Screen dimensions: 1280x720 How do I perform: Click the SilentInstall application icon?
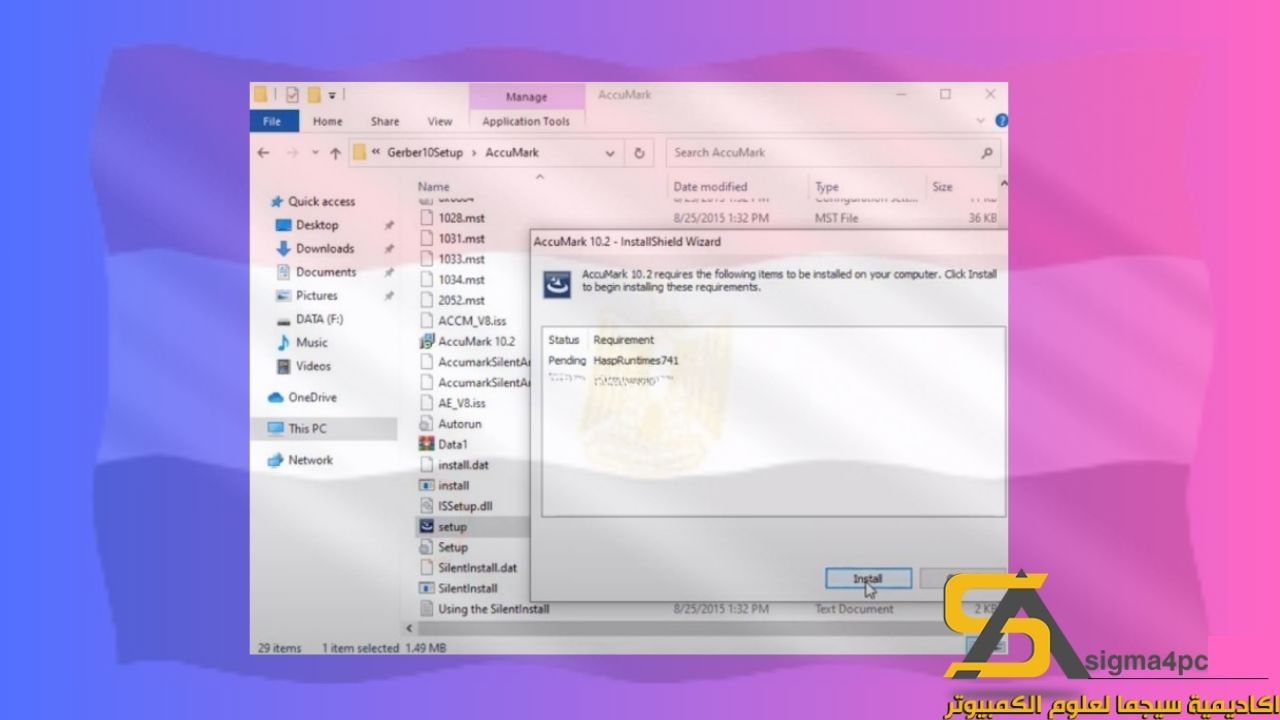pyautogui.click(x=425, y=588)
